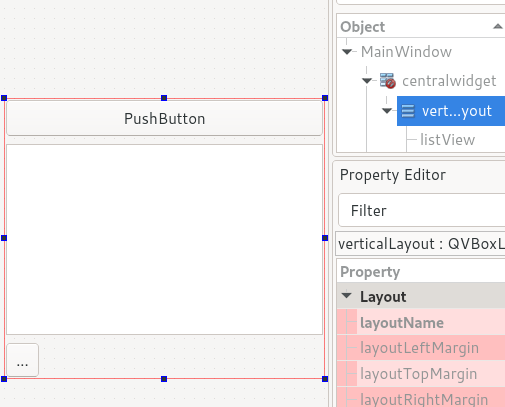
Task: Select listView in the object tree
Action: [x=447, y=140]
